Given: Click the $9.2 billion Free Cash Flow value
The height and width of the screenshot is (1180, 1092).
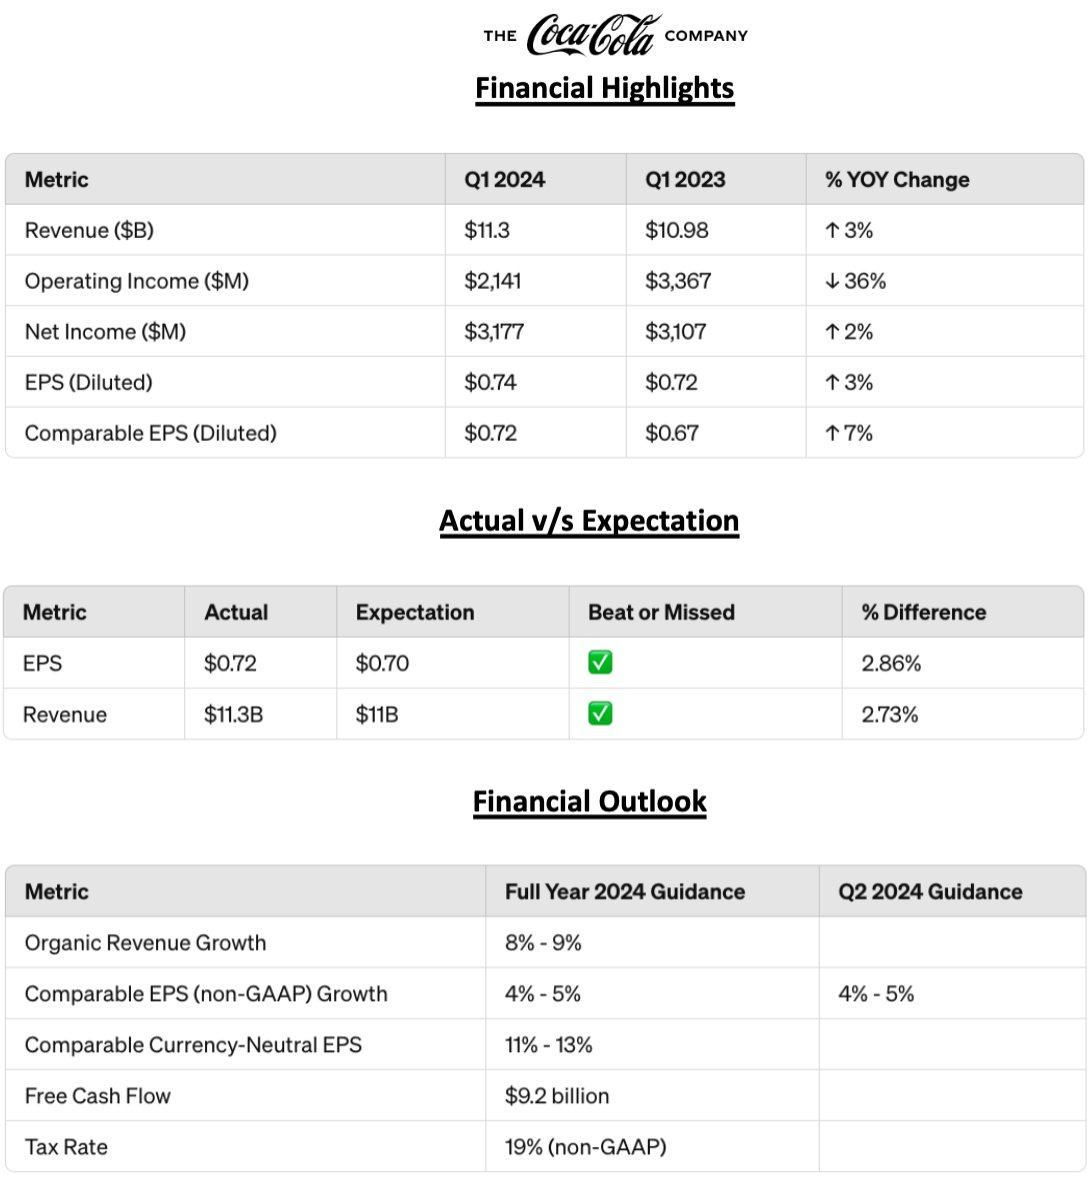Looking at the screenshot, I should 557,1096.
